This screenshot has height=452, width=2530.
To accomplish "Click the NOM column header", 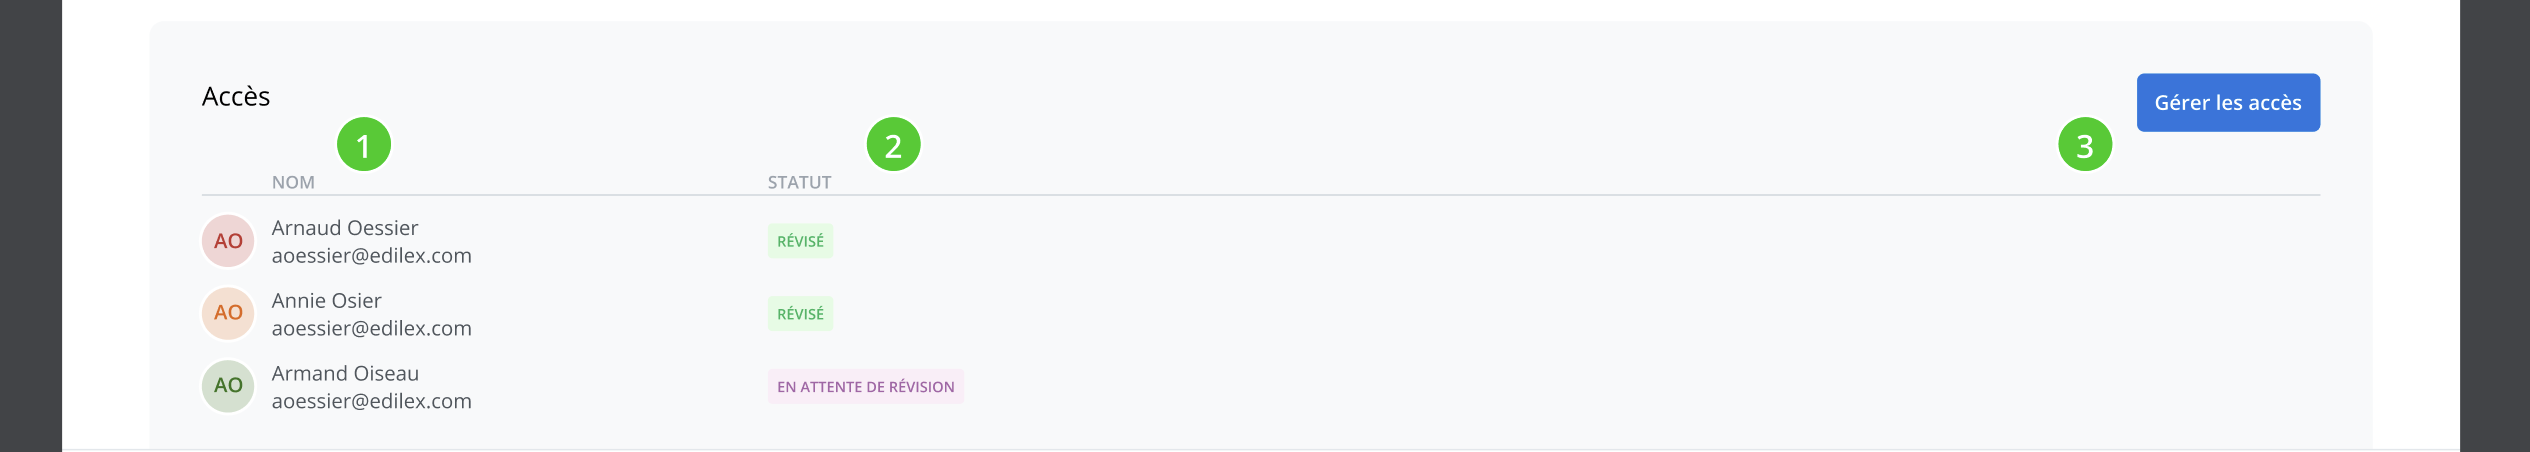I will tap(293, 182).
